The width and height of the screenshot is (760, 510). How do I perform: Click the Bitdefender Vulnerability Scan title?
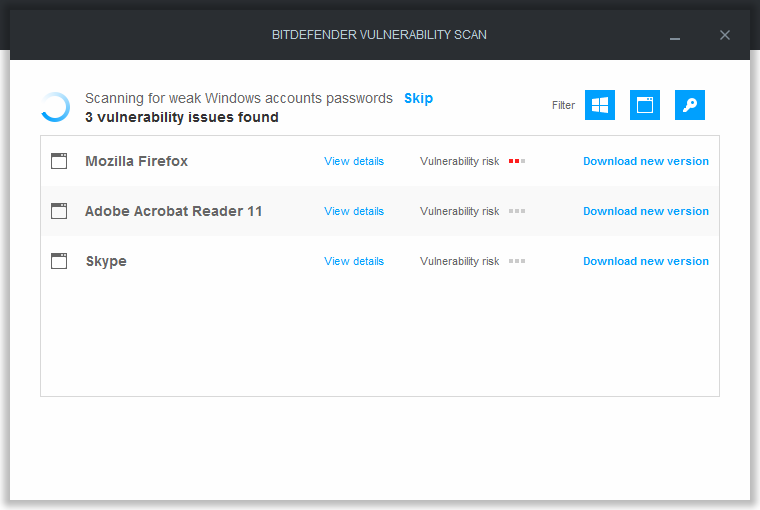(x=379, y=35)
